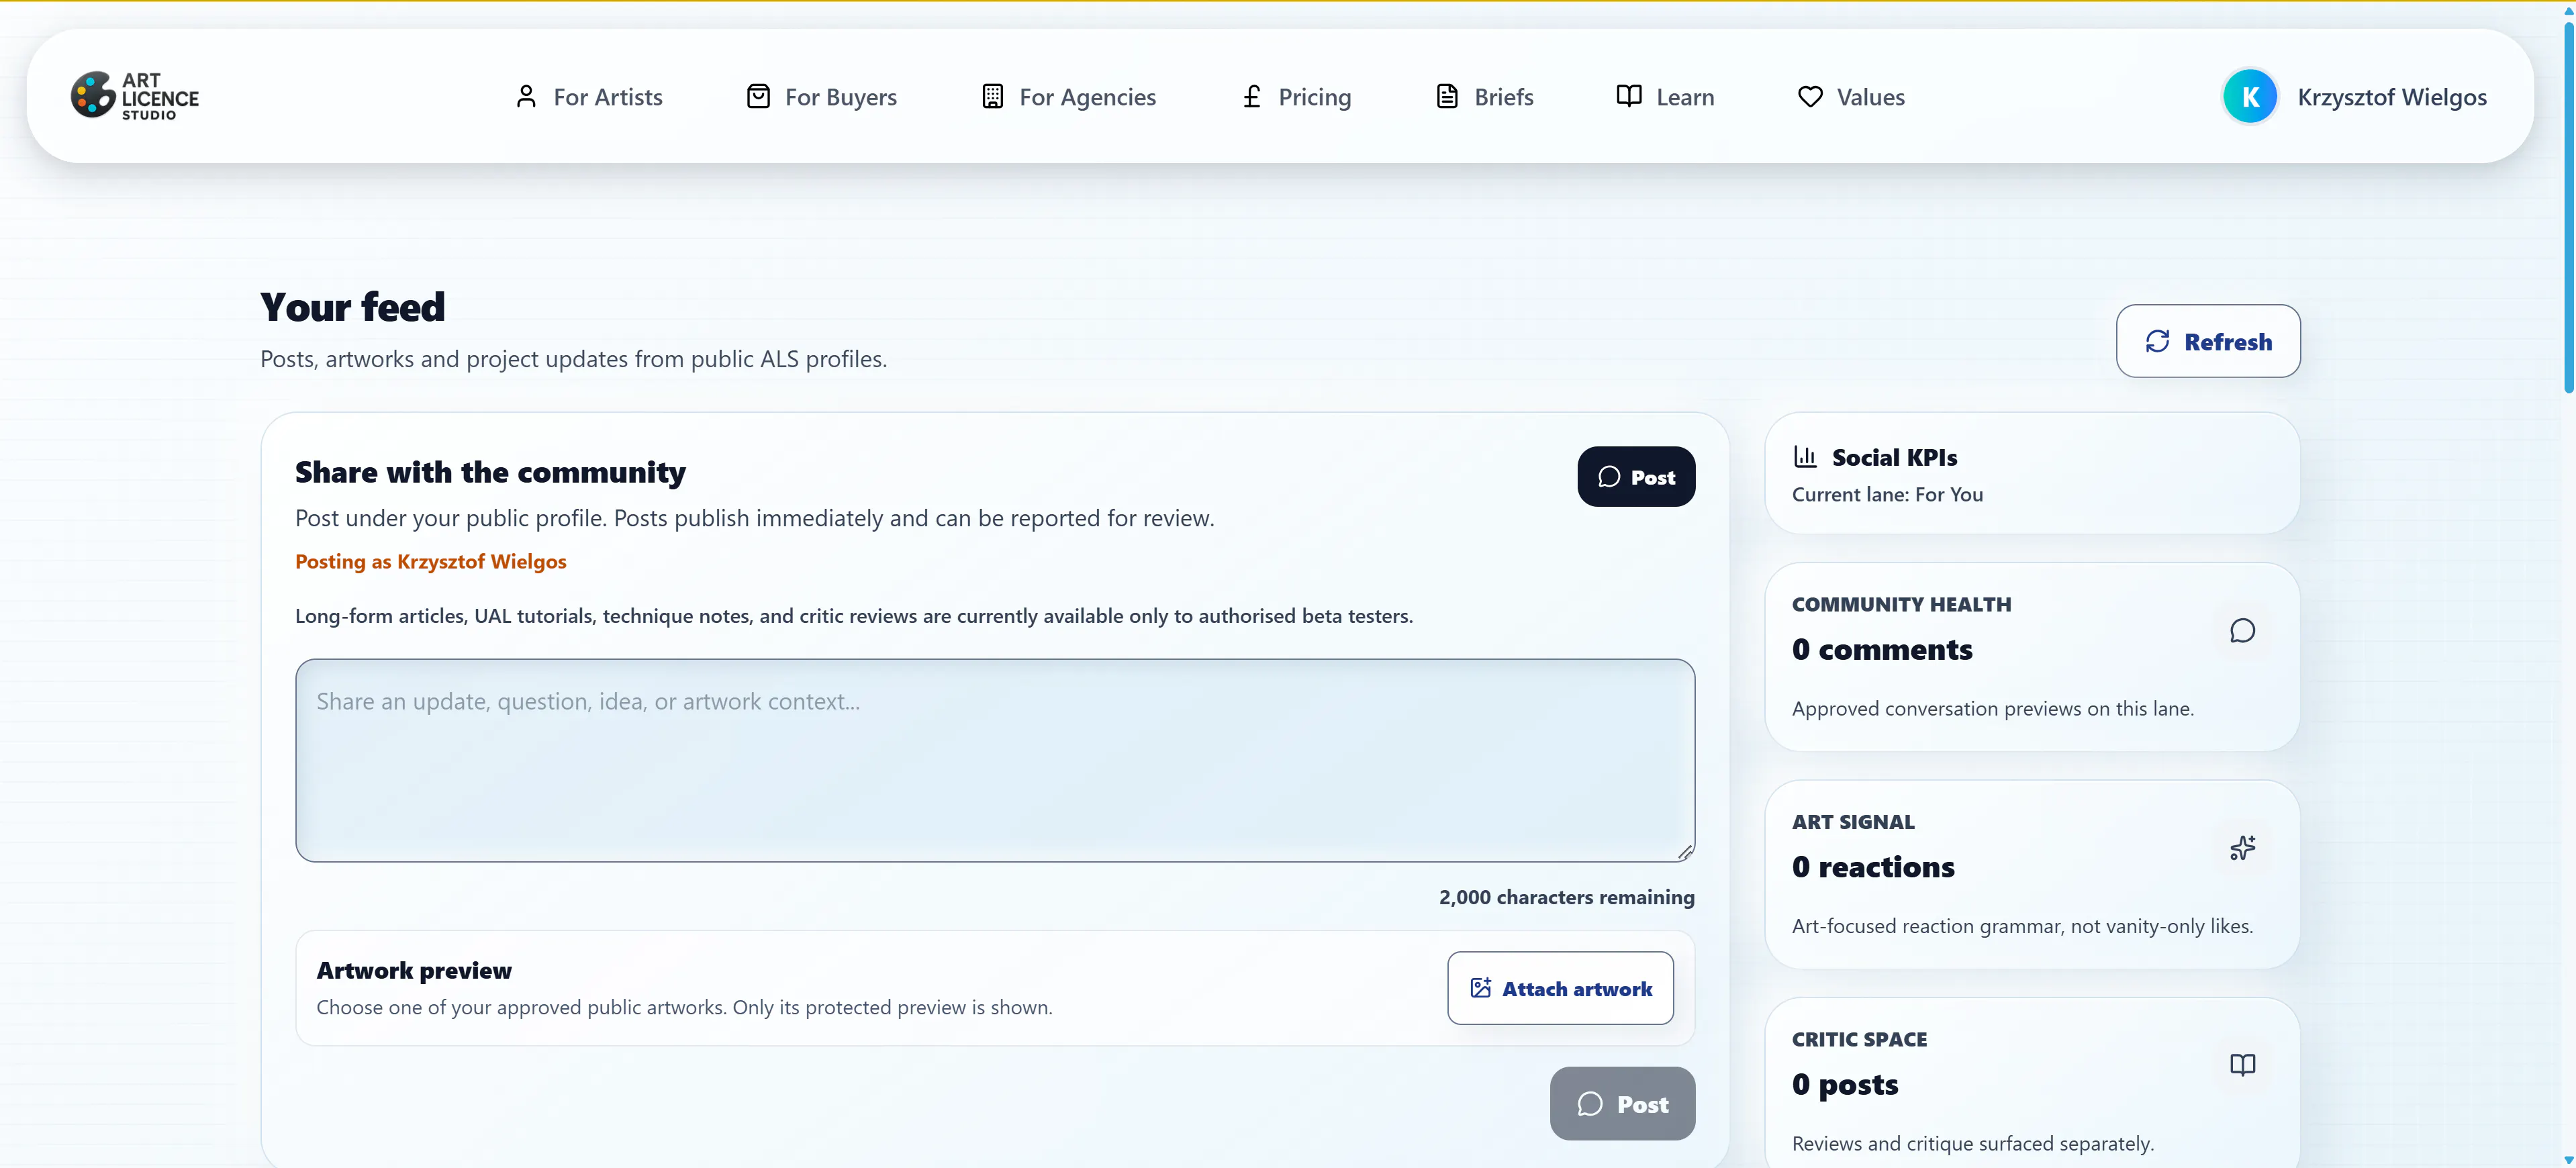Click the '0 reactions' value
The width and height of the screenshot is (2576, 1168).
1873,866
